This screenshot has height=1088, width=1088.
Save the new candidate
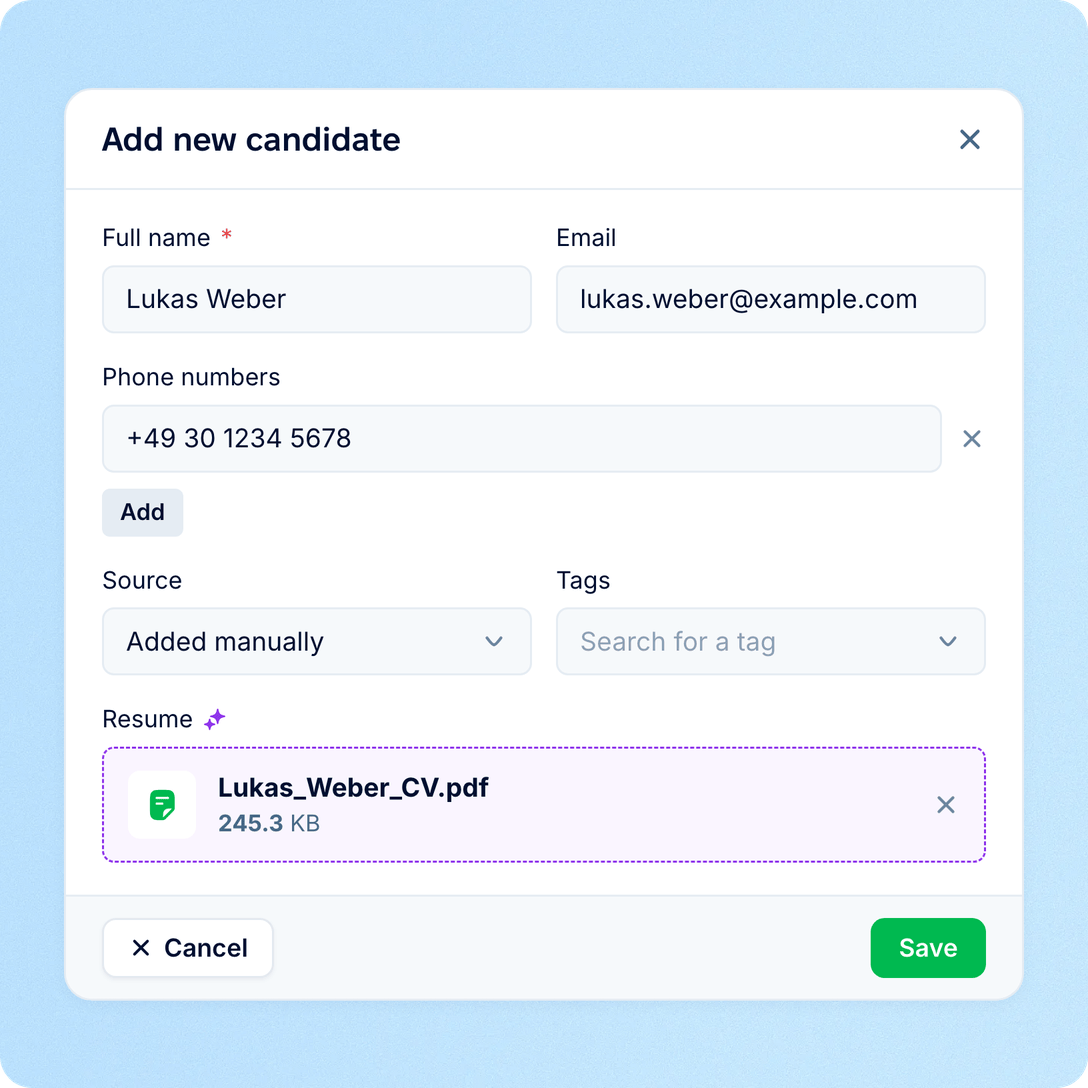[928, 948]
